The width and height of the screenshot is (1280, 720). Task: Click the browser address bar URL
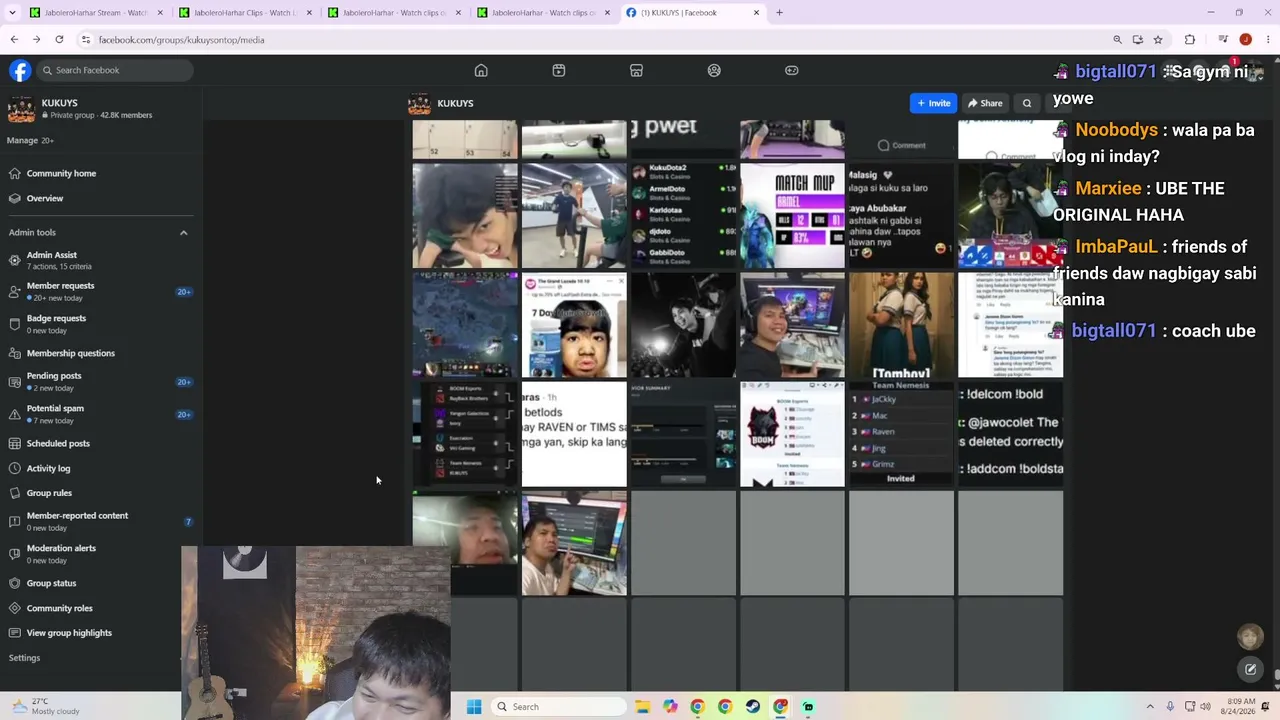[181, 40]
